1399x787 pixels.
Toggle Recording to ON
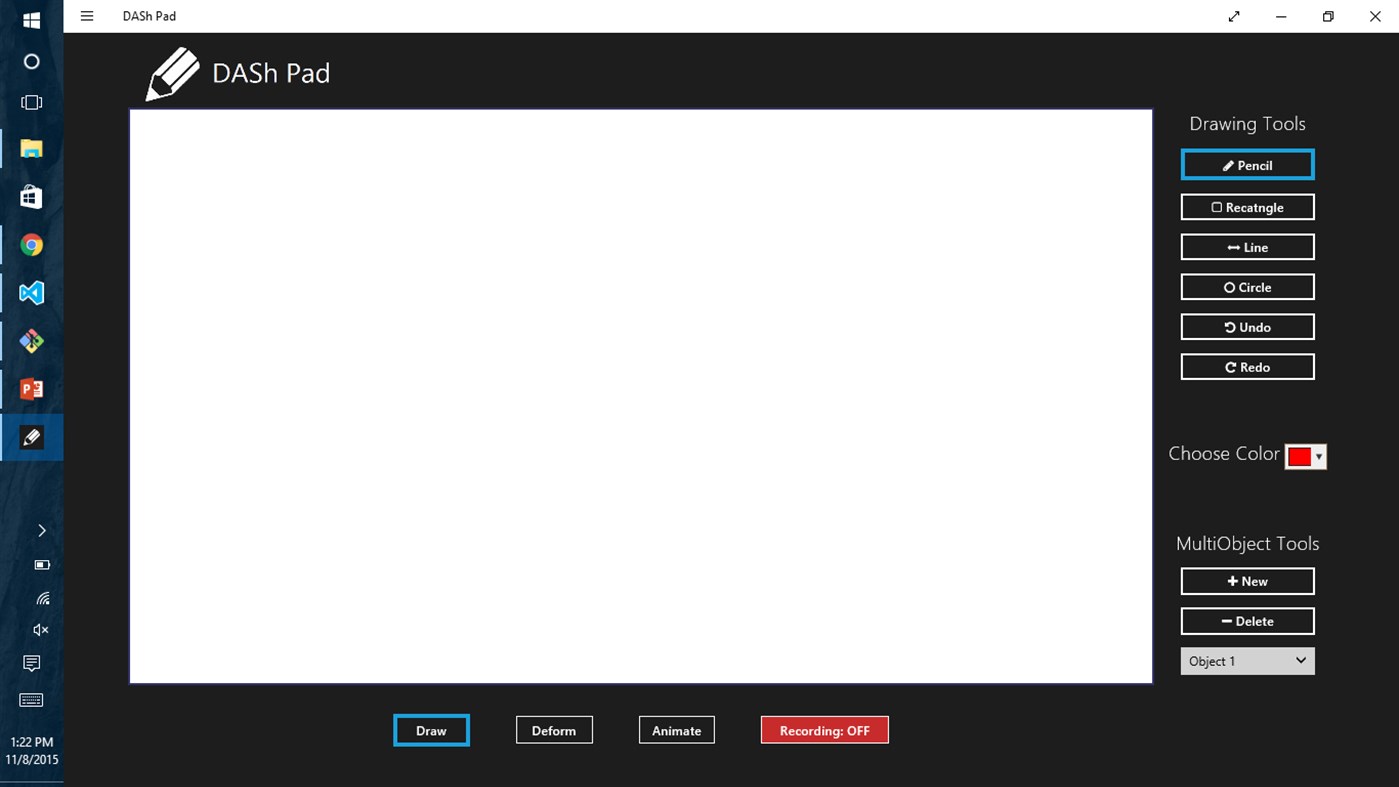pyautogui.click(x=824, y=729)
